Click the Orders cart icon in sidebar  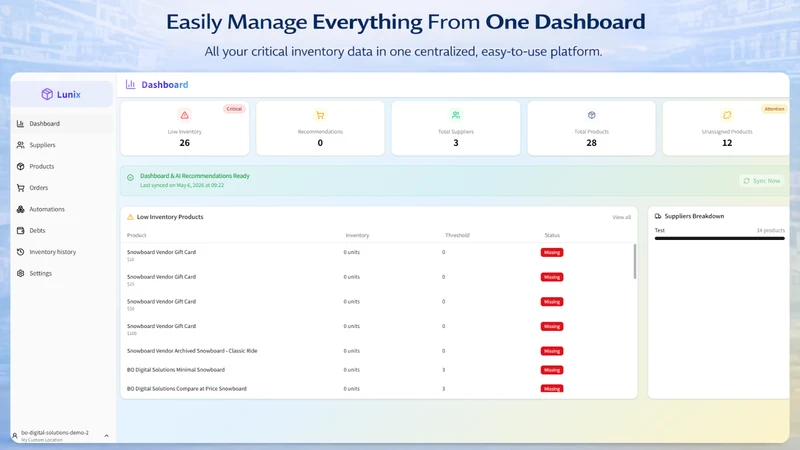click(20, 188)
